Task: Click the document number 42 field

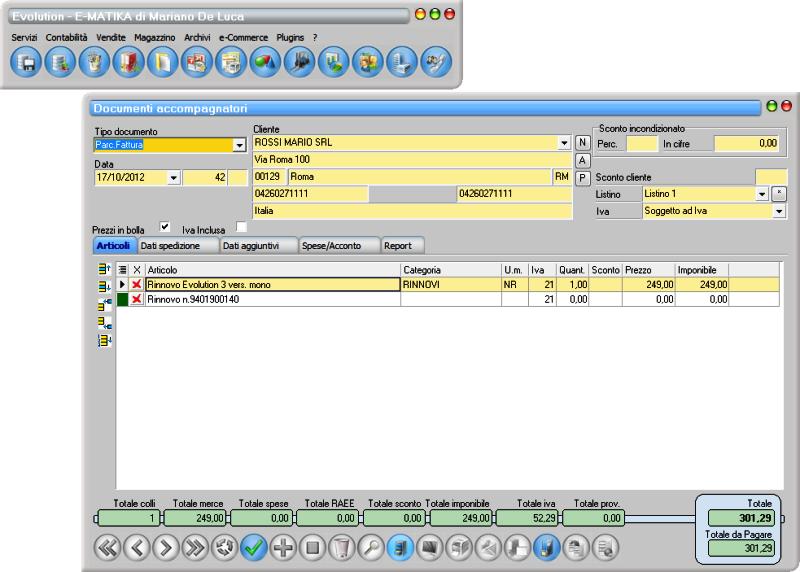Action: (x=205, y=178)
